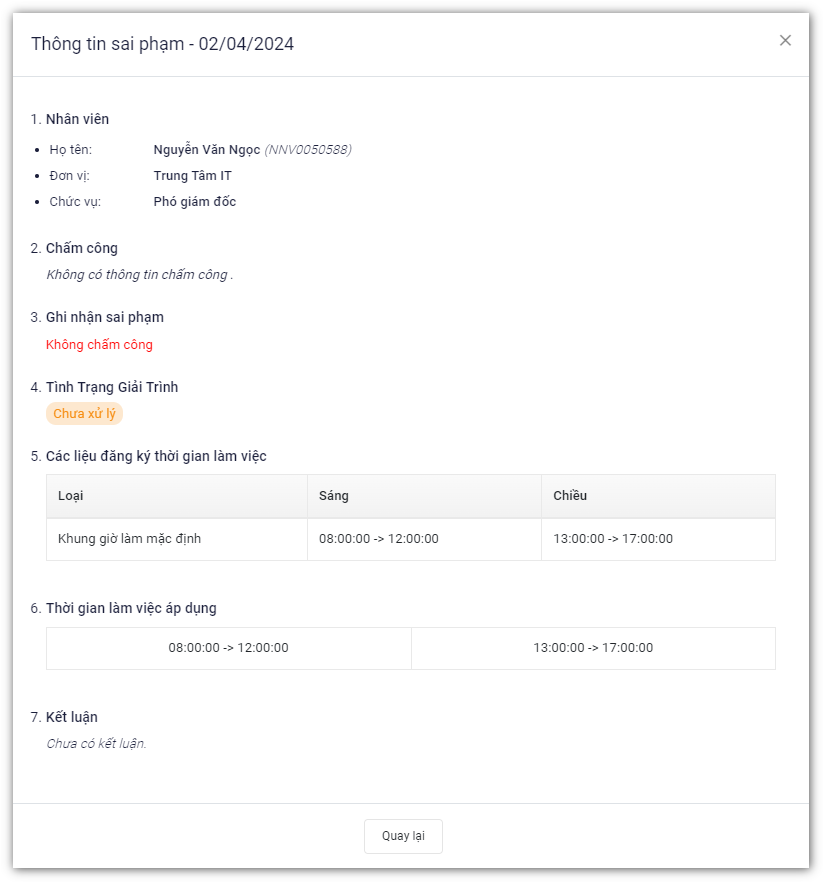
Task: Select the Khung giờ làm mặc định cell
Action: [x=130, y=539]
